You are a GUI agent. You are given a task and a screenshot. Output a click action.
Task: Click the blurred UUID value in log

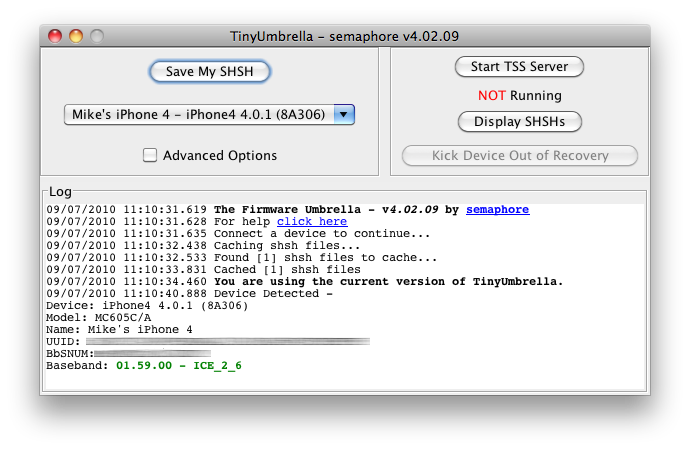click(x=228, y=341)
